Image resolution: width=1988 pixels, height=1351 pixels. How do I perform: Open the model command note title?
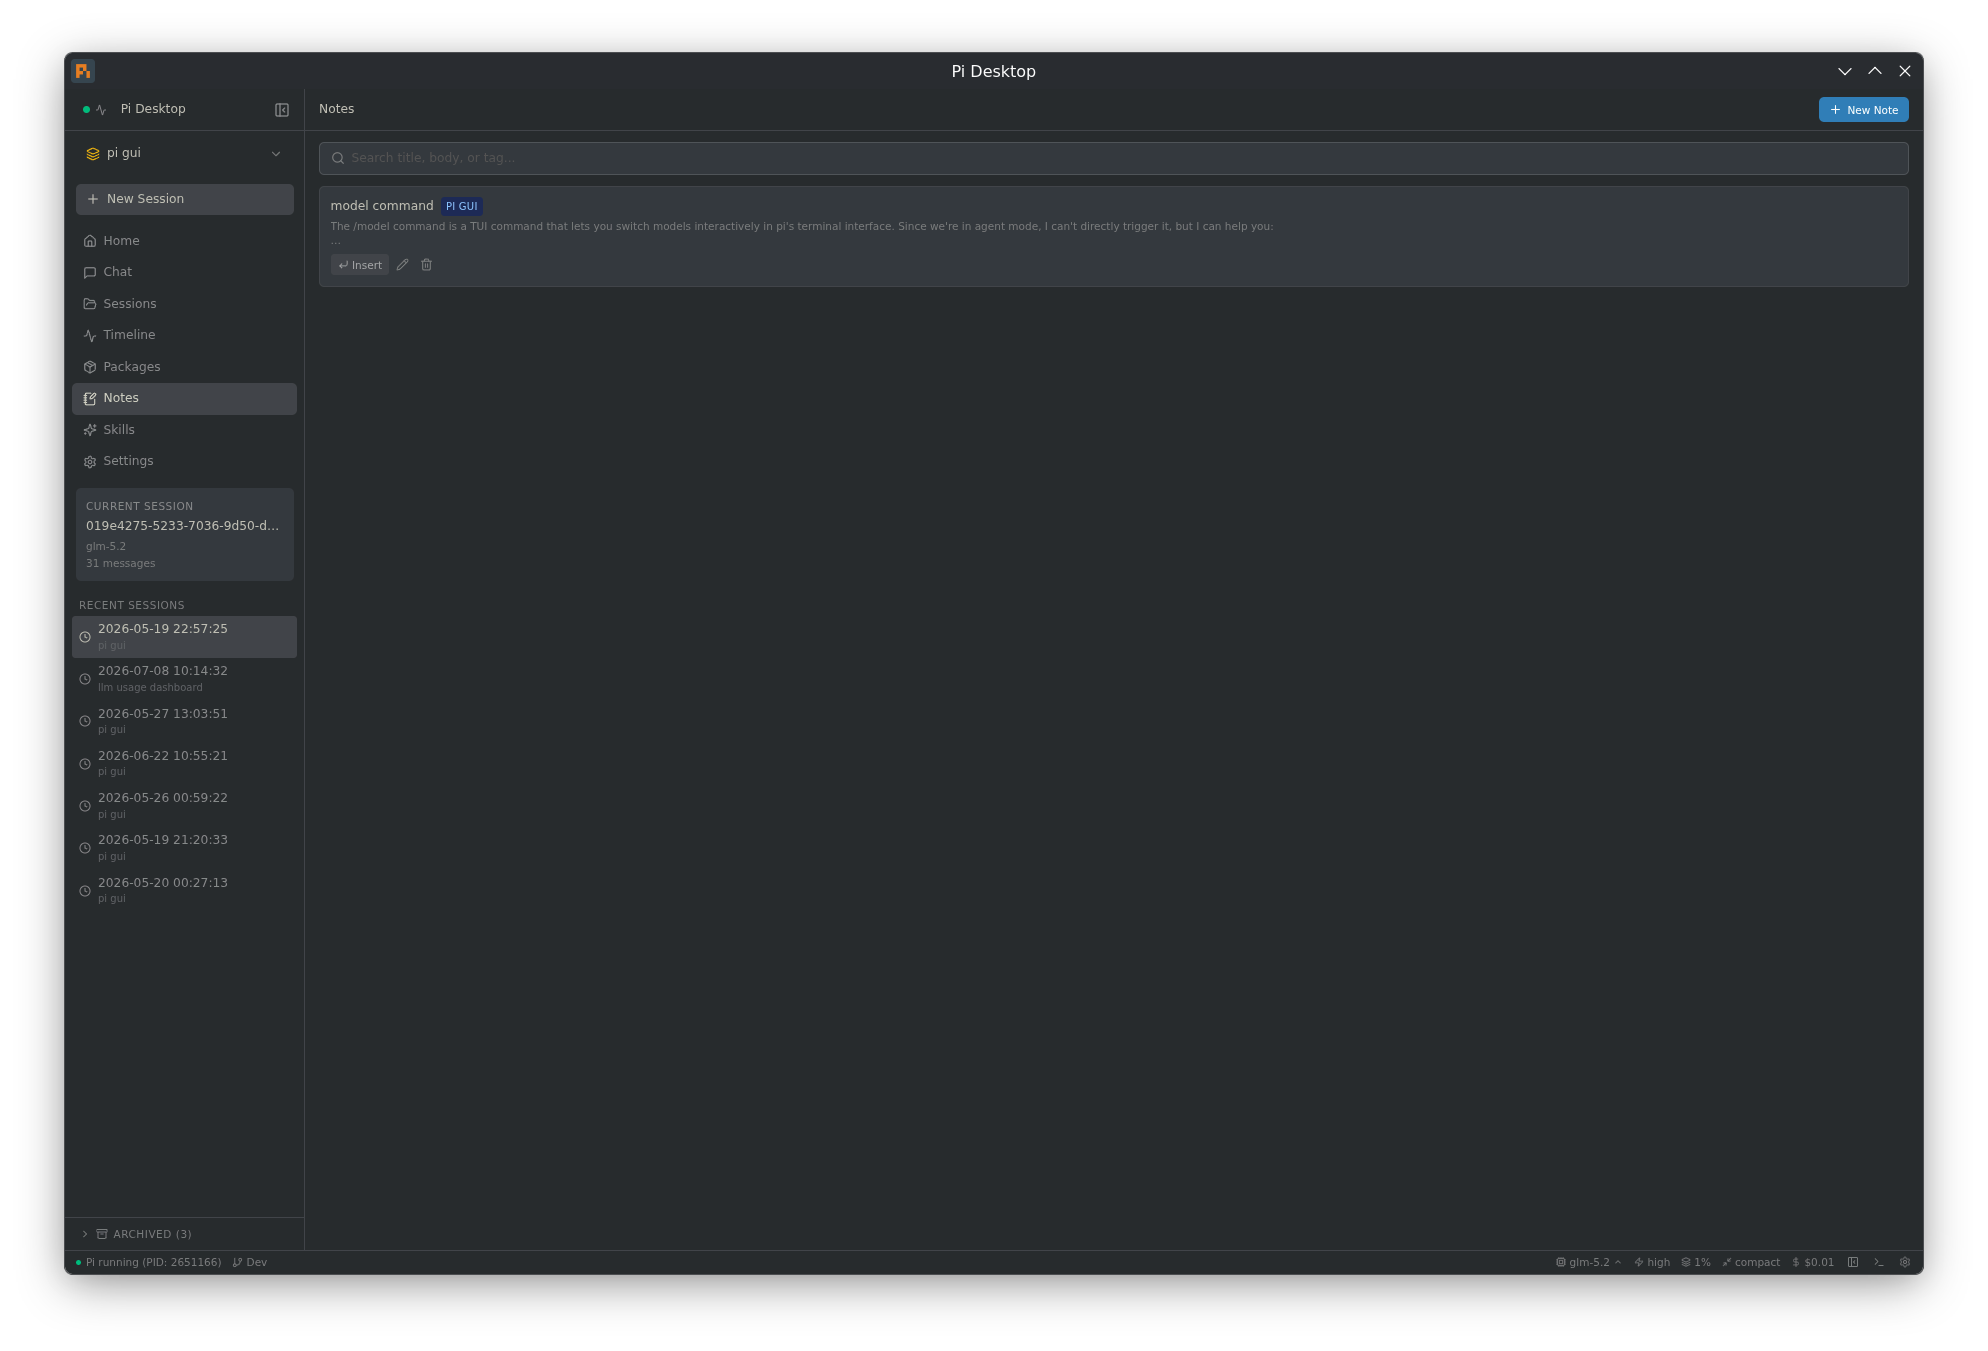(382, 206)
